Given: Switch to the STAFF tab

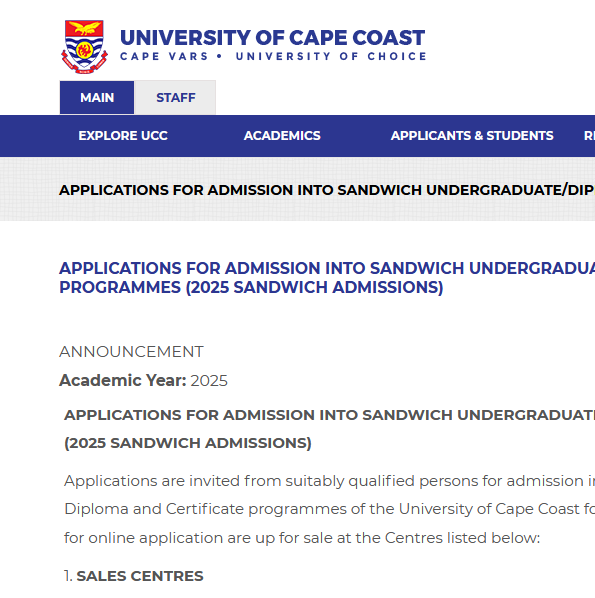Looking at the screenshot, I should tap(175, 98).
